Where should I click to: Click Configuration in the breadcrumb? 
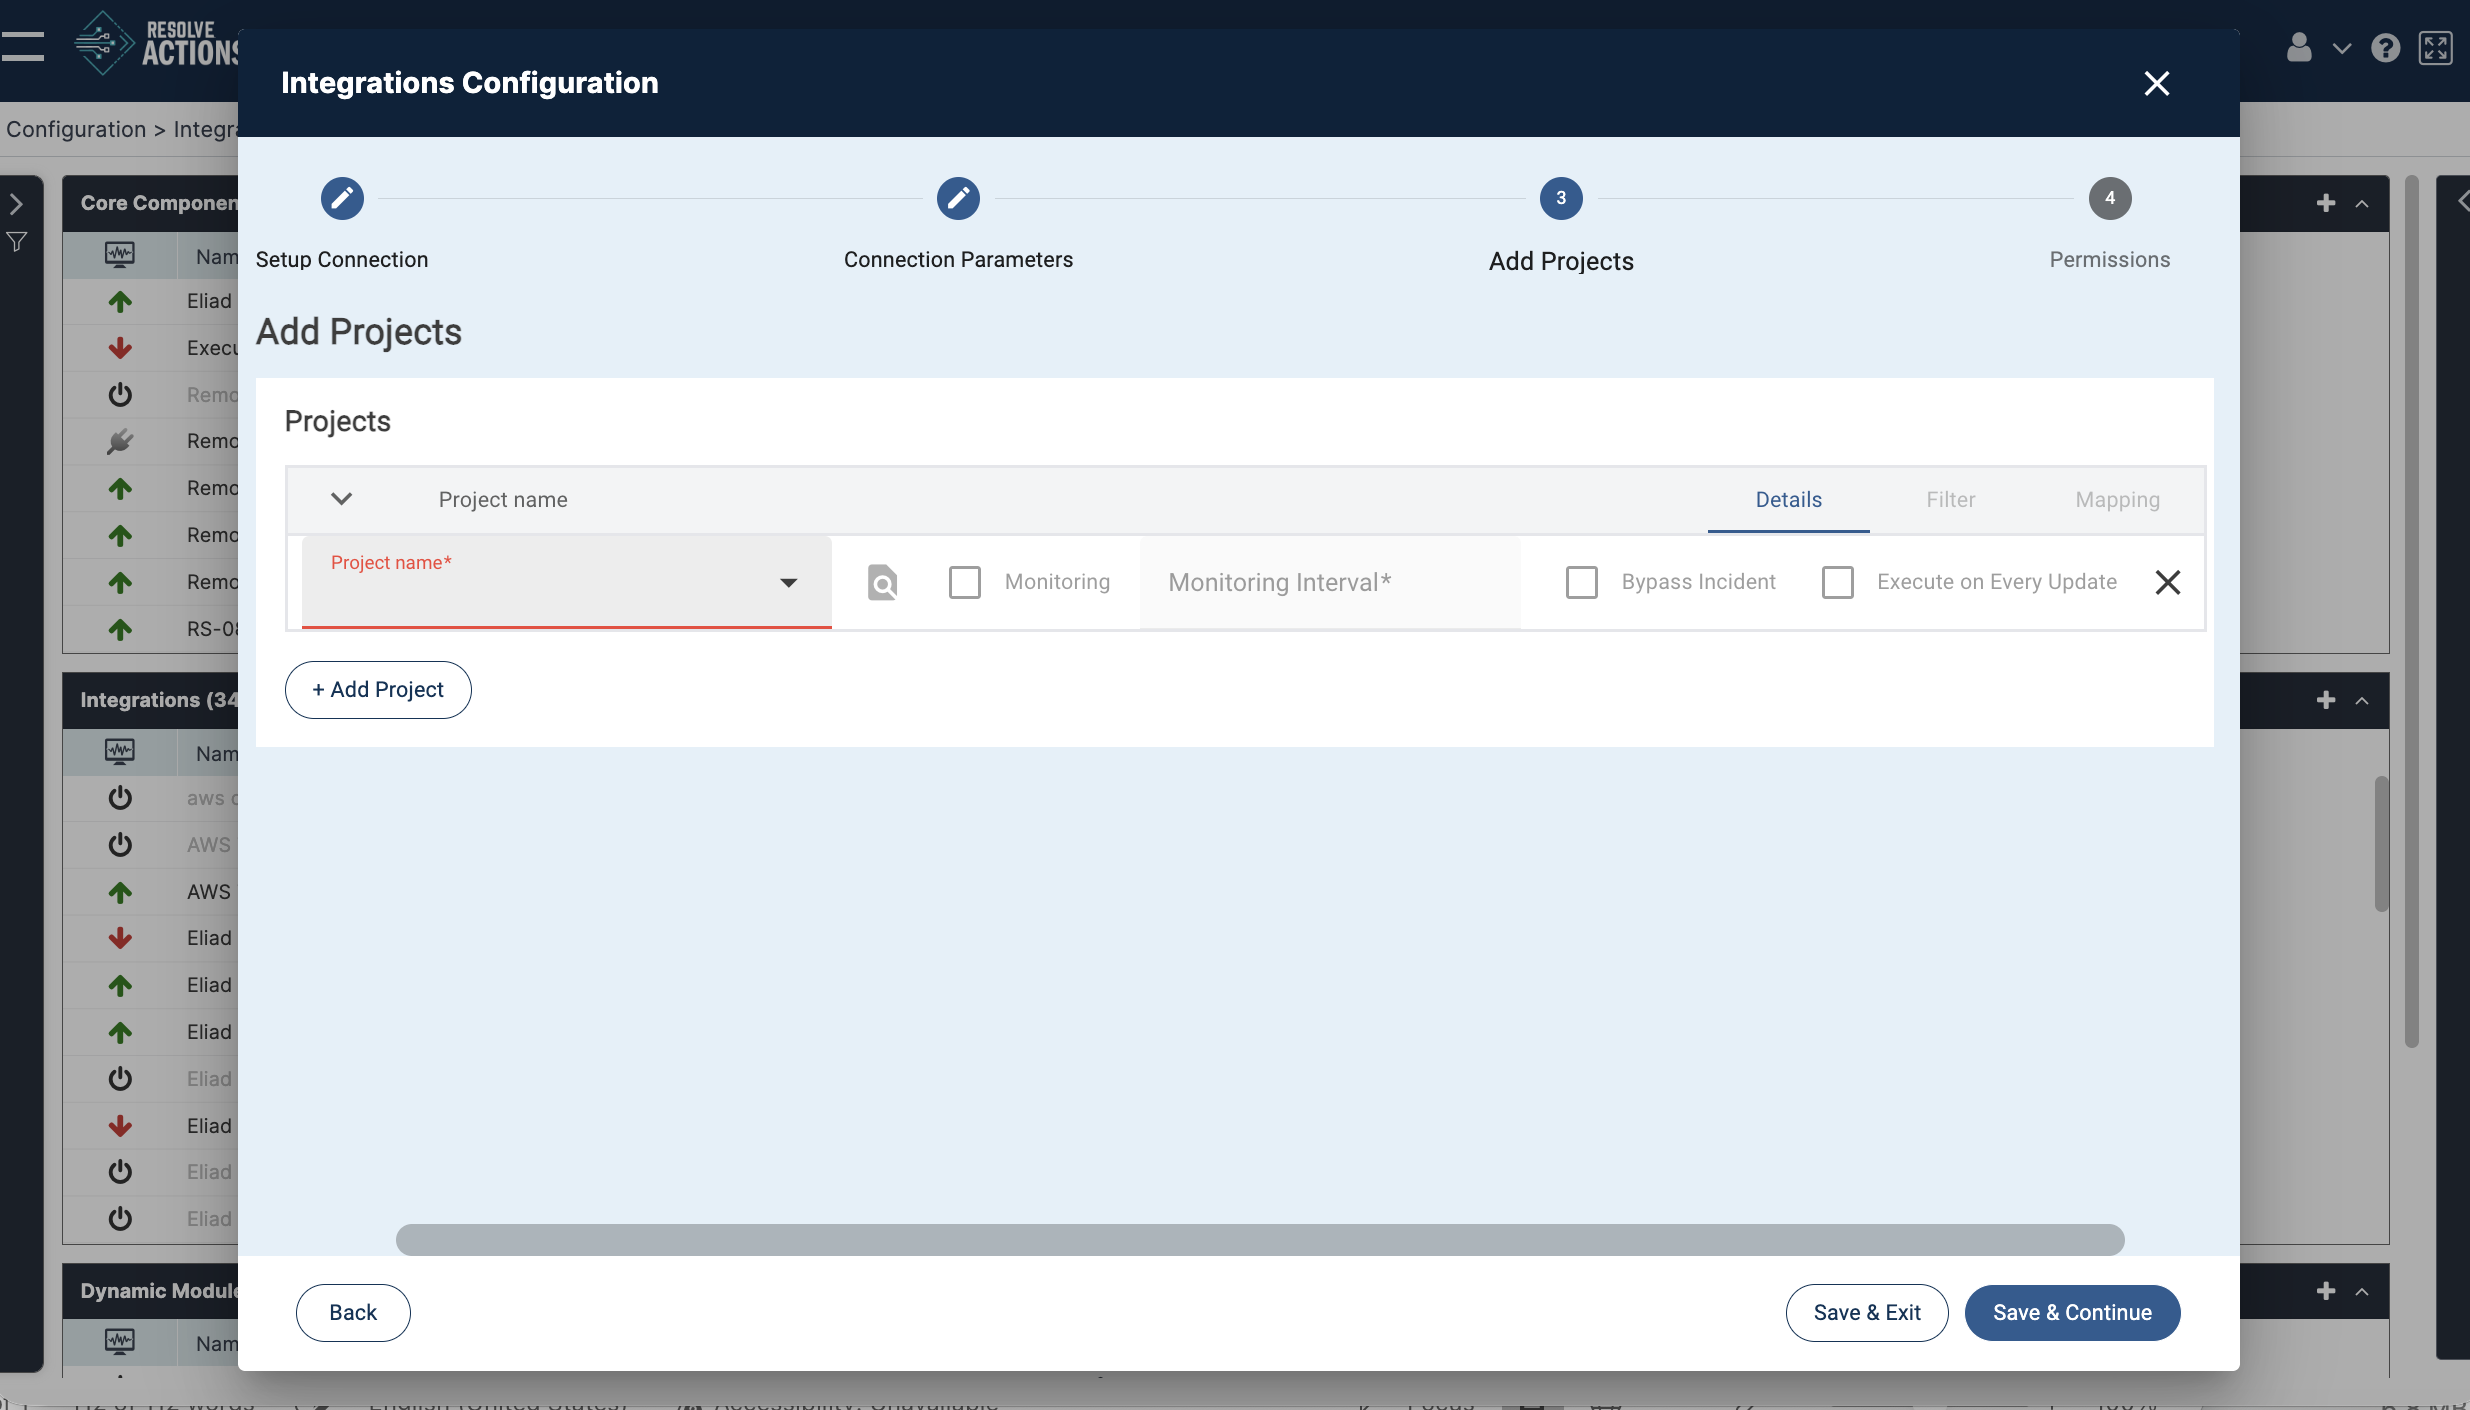76,129
